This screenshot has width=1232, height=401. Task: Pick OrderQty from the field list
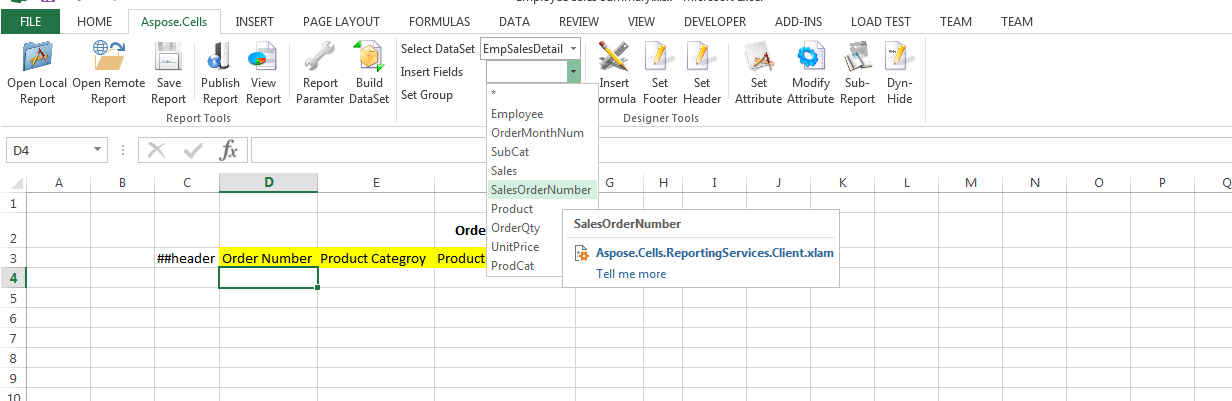pyautogui.click(x=542, y=228)
